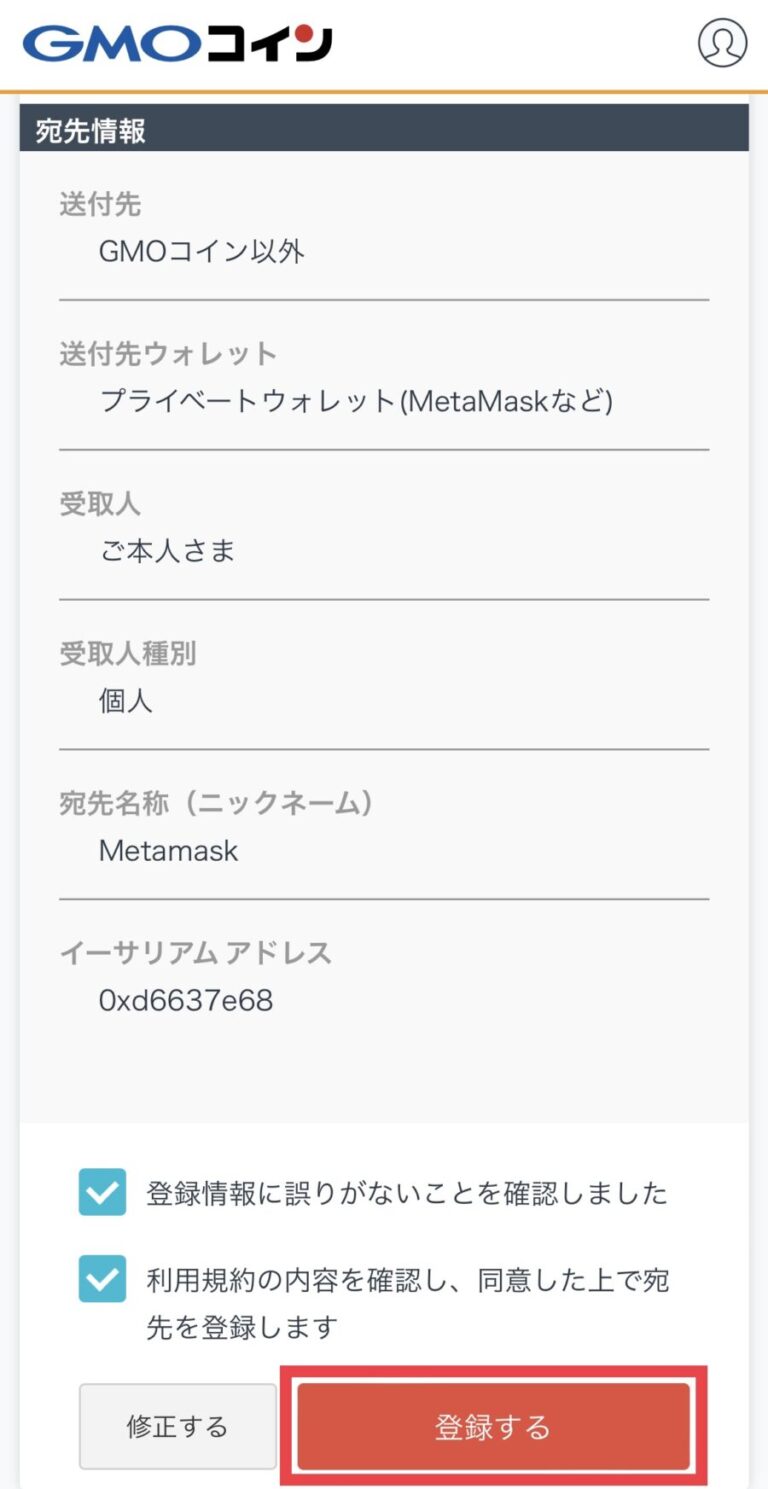Select the person silhouette icon top right

coord(723,44)
